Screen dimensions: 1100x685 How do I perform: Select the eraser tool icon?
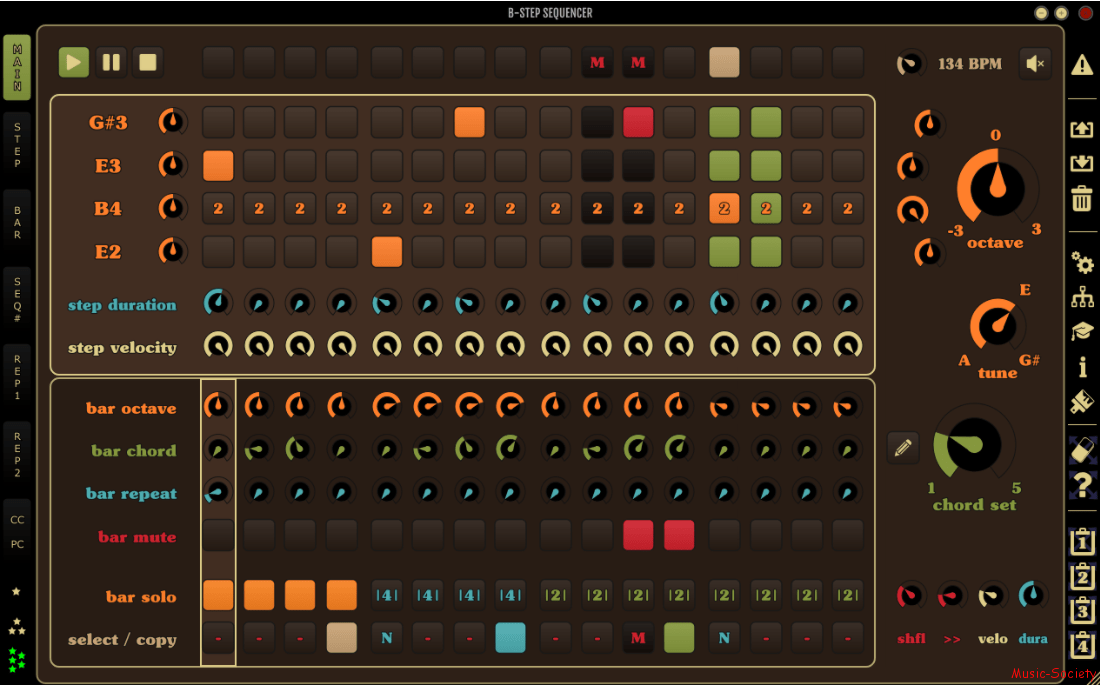pos(1082,450)
